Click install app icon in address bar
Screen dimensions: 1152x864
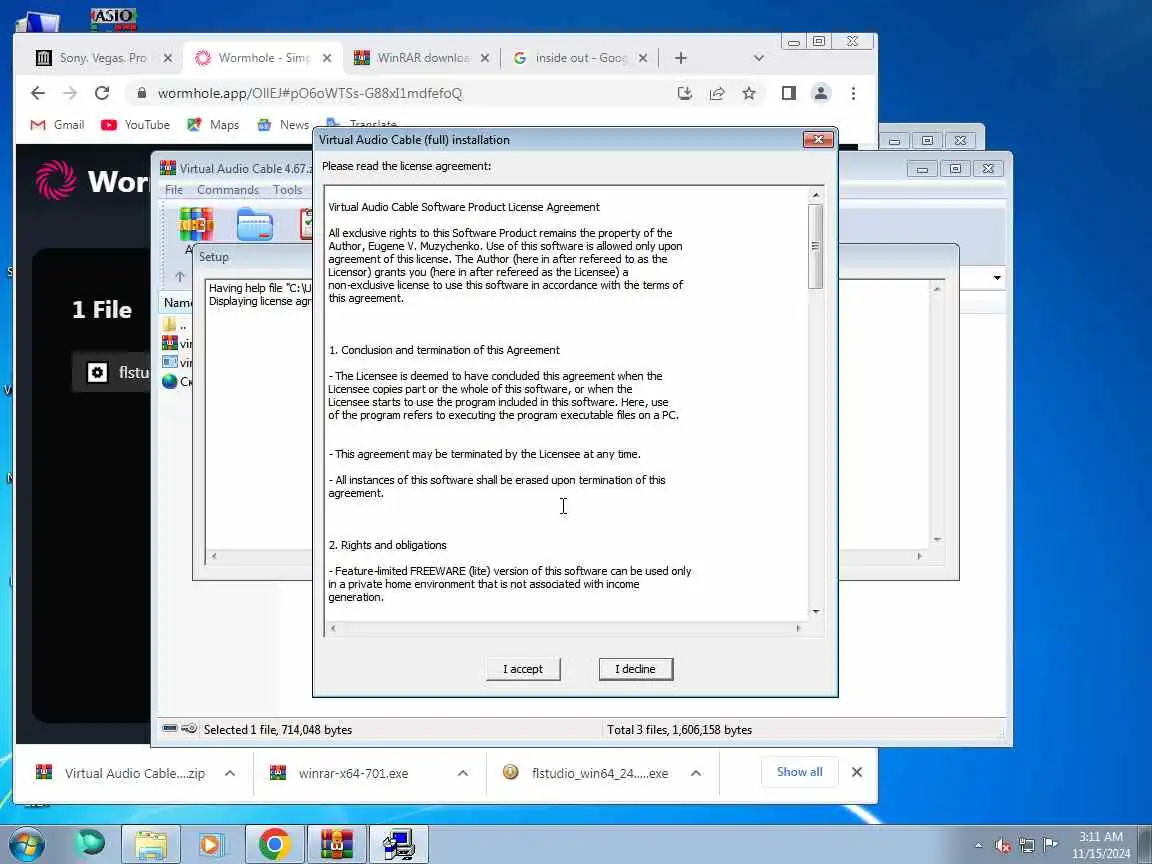pos(685,93)
